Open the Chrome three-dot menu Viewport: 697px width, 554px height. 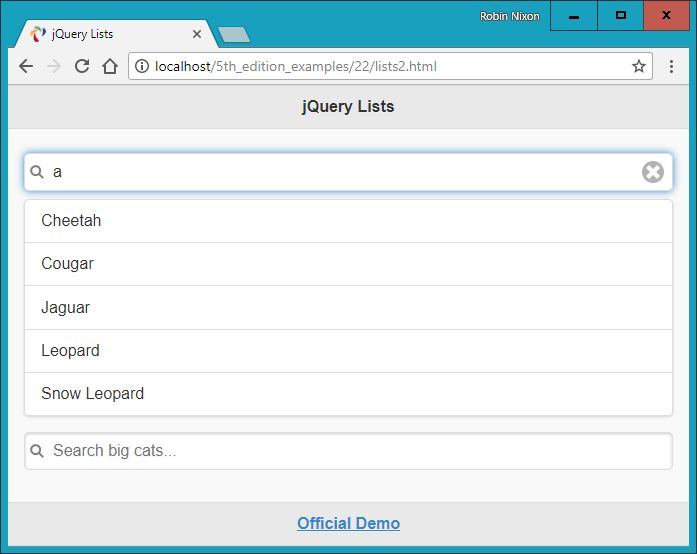[671, 66]
